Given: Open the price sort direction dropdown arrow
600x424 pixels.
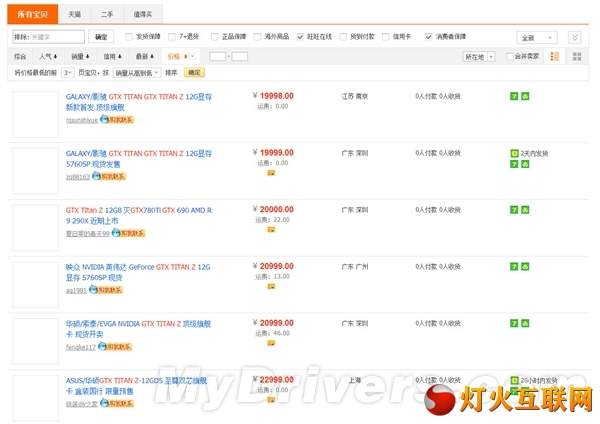Looking at the screenshot, I should tap(192, 57).
